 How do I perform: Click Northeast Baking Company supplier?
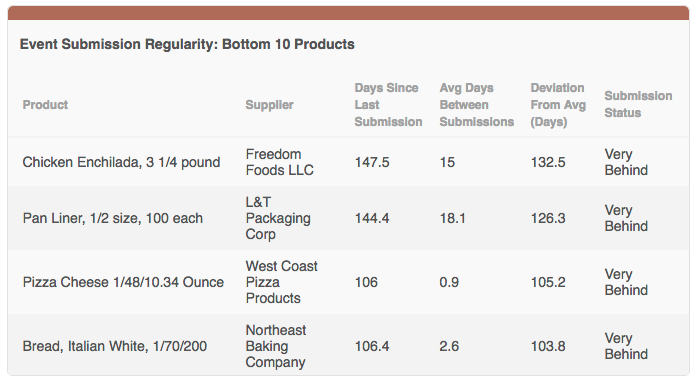click(276, 346)
